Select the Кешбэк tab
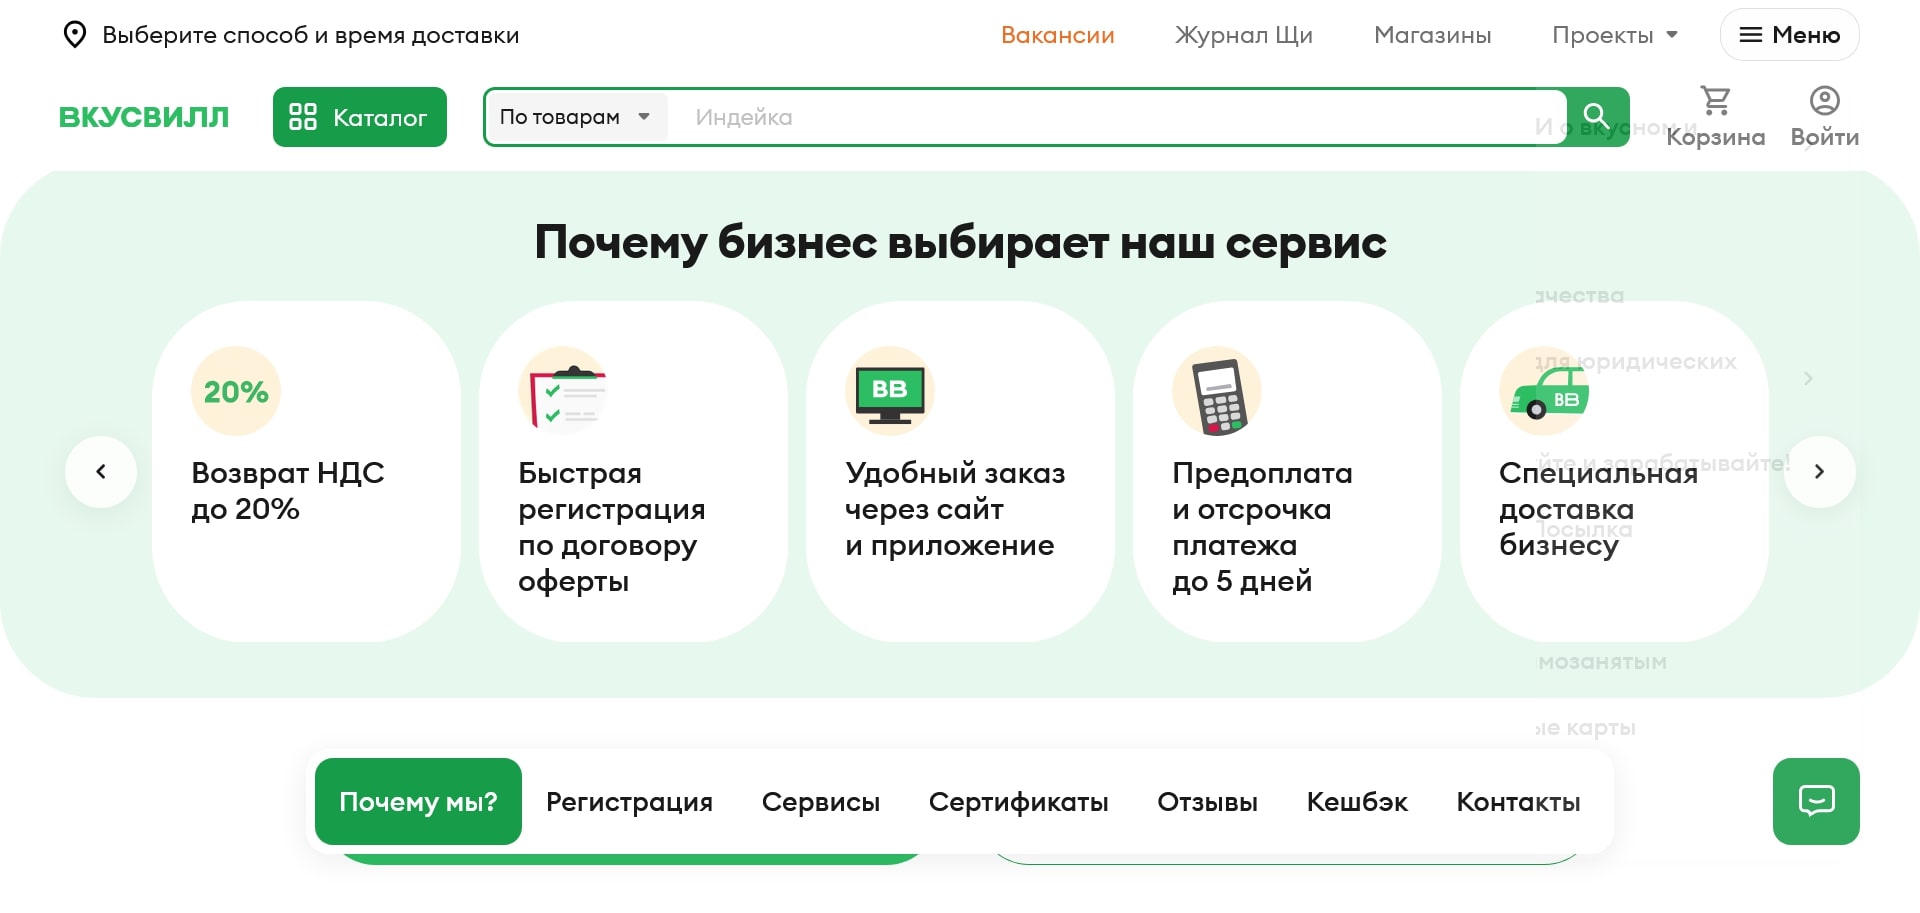 point(1357,801)
